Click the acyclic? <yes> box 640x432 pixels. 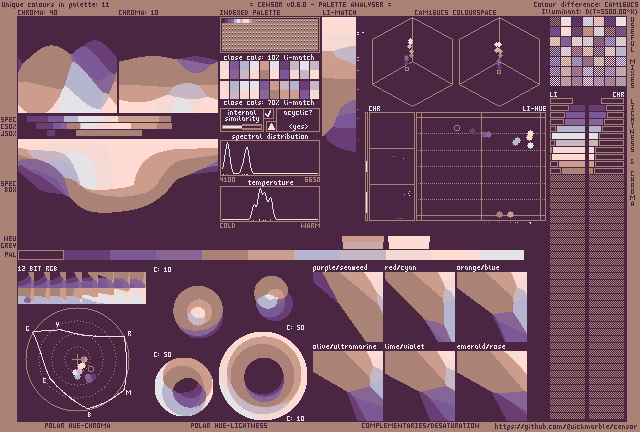click(298, 120)
